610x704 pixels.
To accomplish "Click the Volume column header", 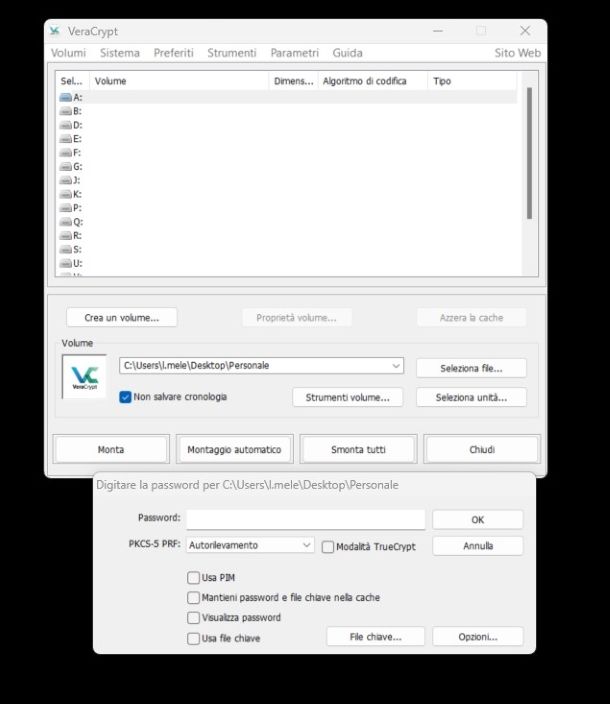I will (x=179, y=81).
